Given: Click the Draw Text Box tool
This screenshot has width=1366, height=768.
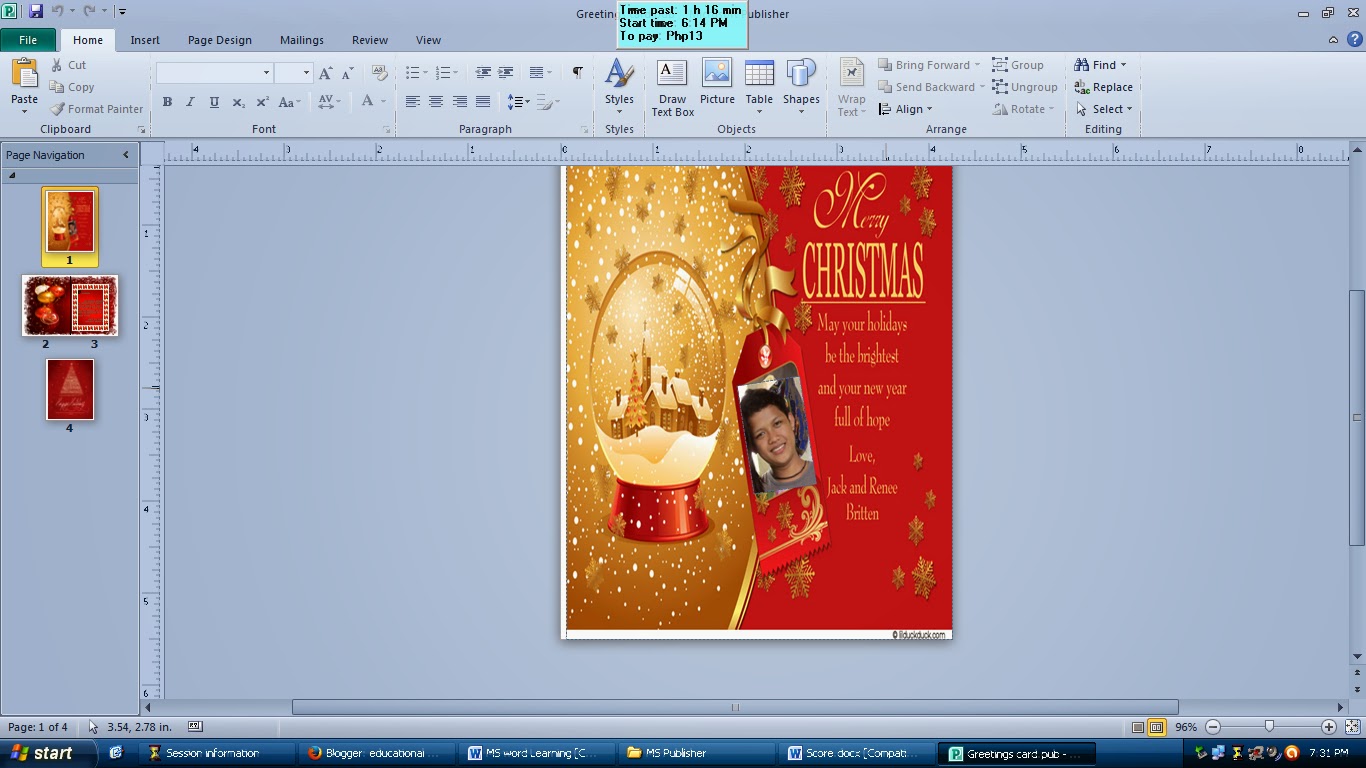Looking at the screenshot, I should tap(672, 88).
